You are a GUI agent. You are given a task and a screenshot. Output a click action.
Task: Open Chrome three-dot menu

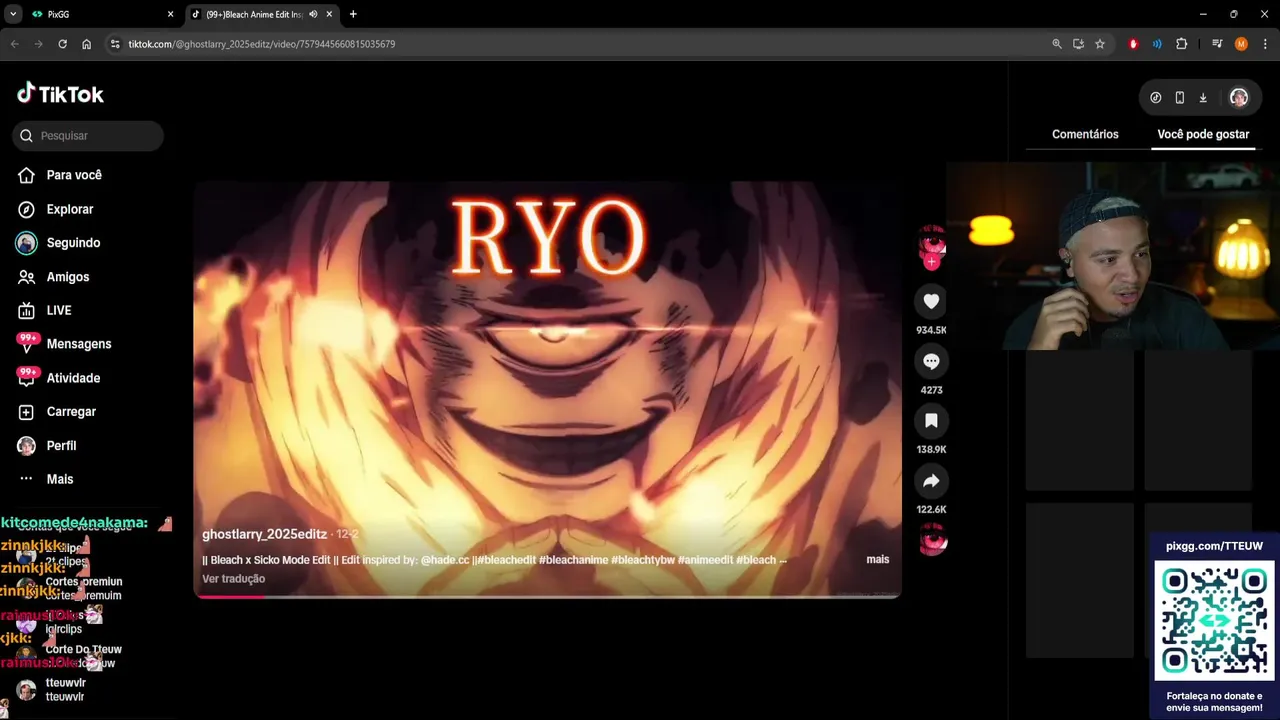coord(1264,44)
